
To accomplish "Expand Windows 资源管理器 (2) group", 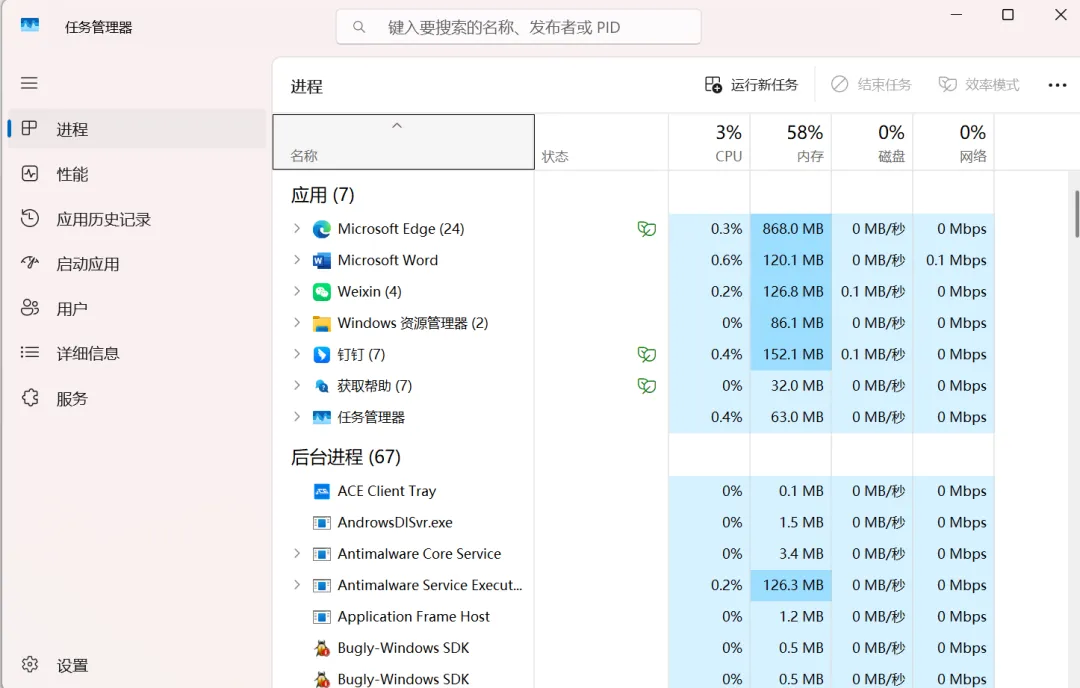I will tap(297, 323).
